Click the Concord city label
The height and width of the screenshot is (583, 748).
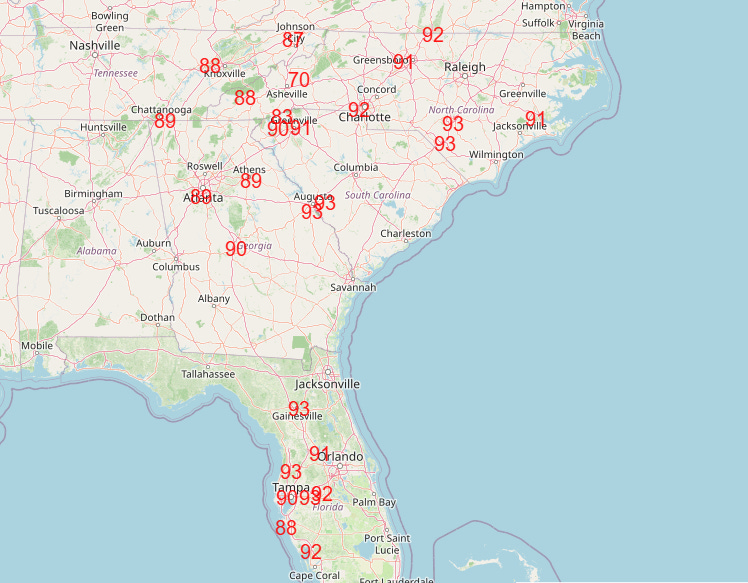click(376, 89)
